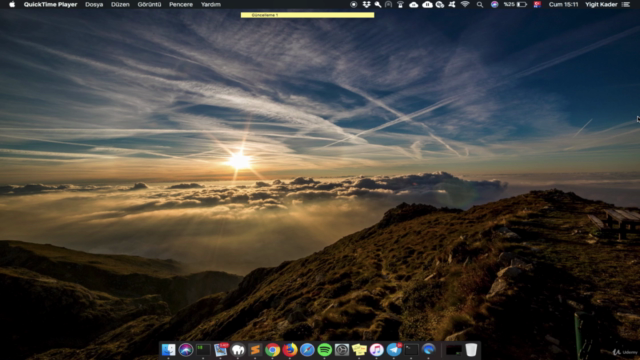
Task: Open the Wi-Fi status menu
Action: (x=465, y=4)
